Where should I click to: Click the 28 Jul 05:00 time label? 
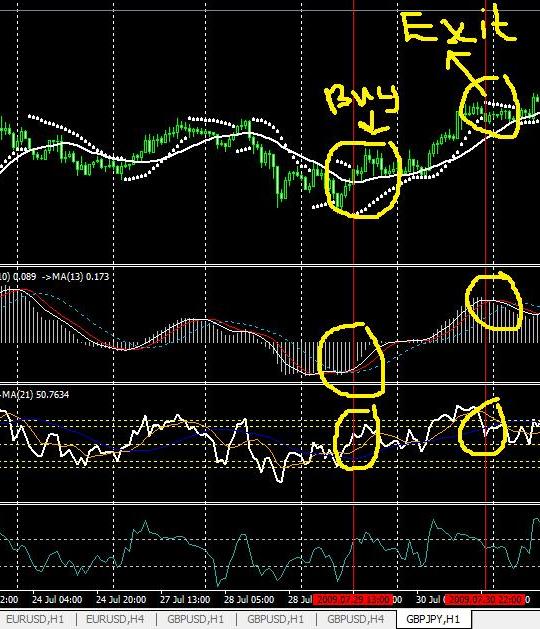coord(249,600)
